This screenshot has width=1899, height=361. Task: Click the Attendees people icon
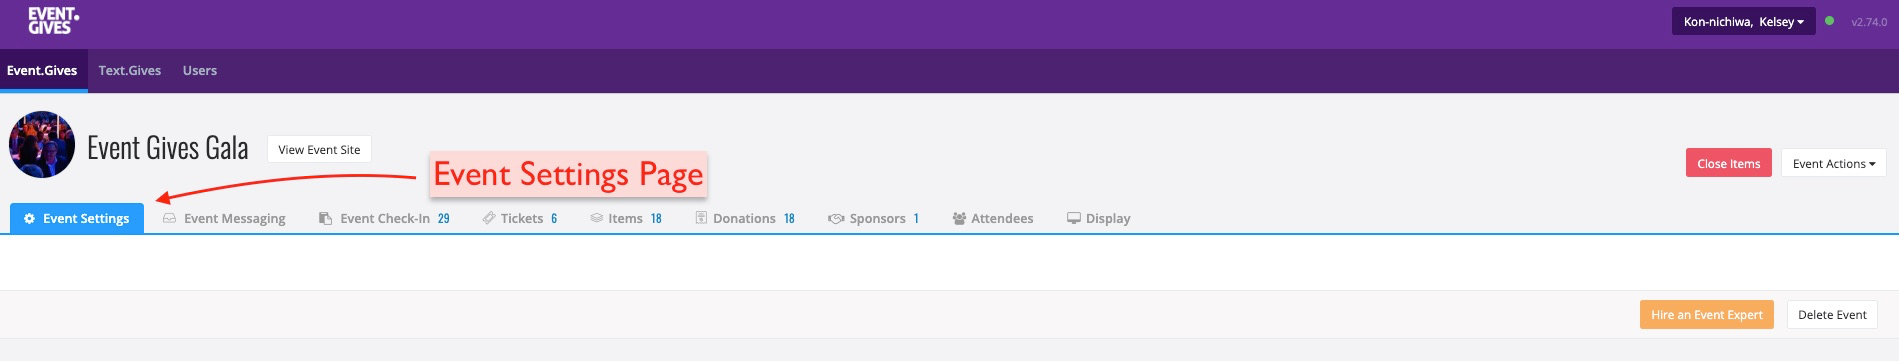coord(959,218)
